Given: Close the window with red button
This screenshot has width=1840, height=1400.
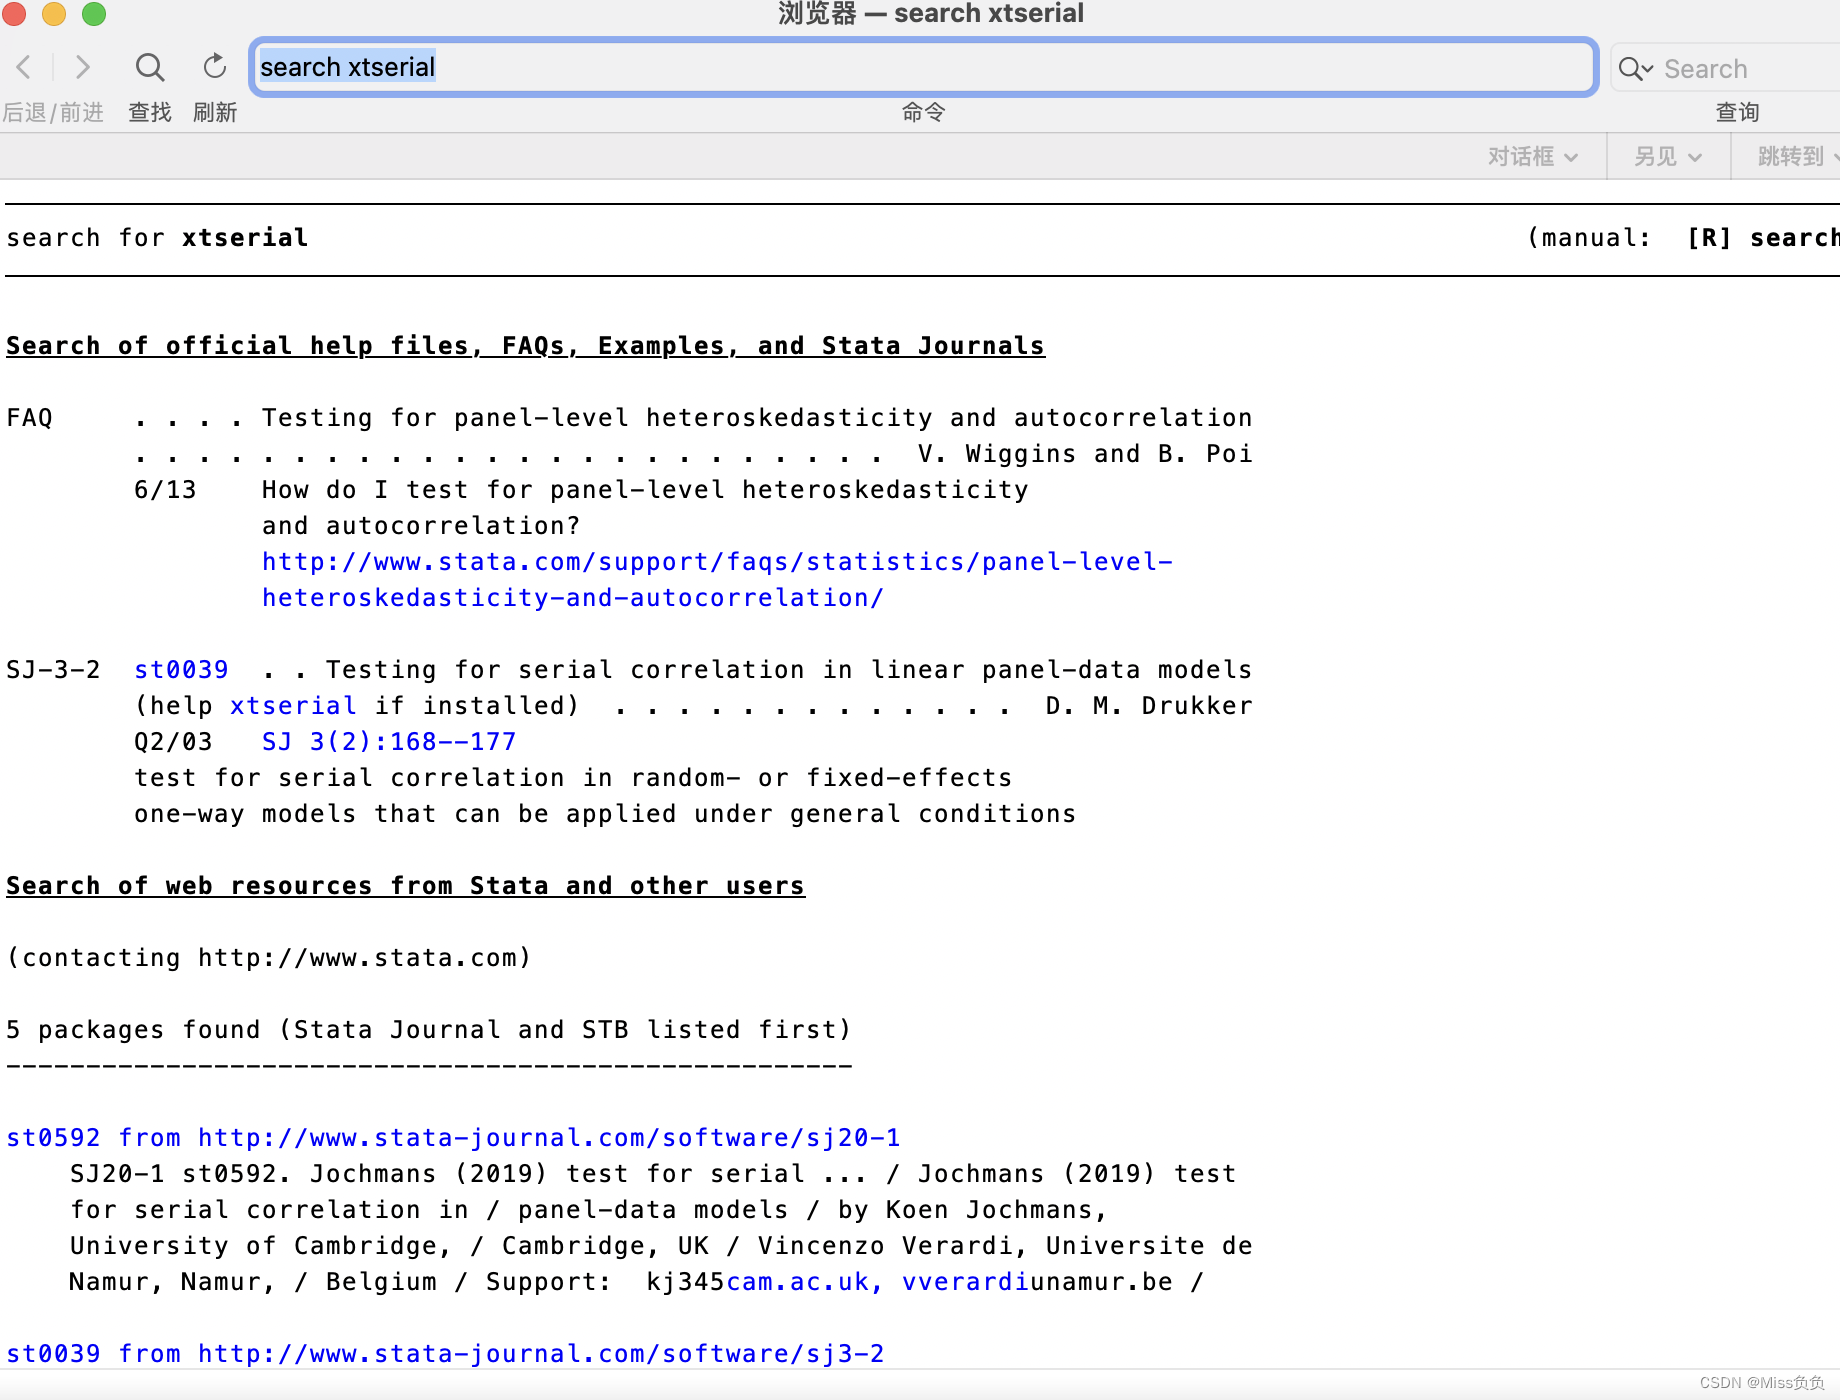Looking at the screenshot, I should pos(14,13).
